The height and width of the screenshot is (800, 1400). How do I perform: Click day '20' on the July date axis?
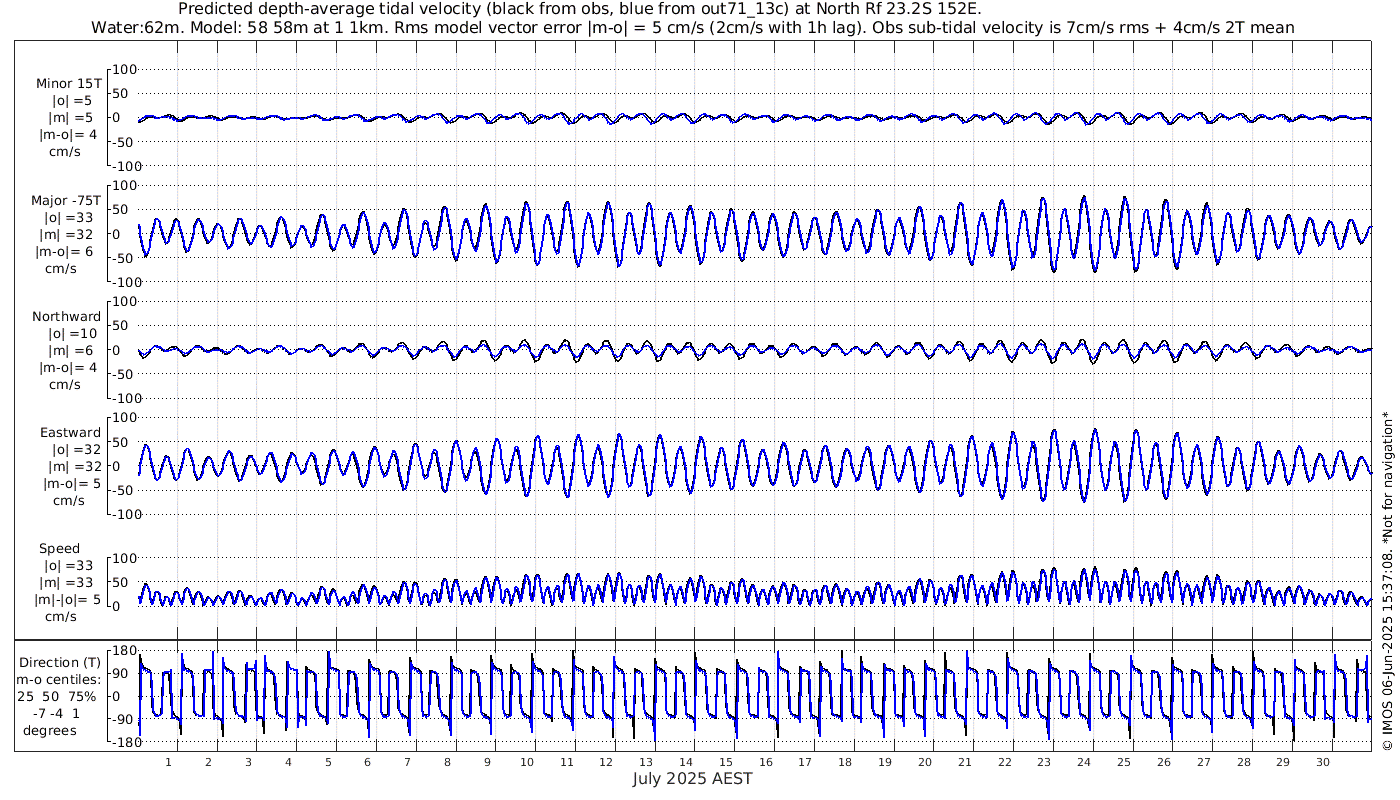[x=925, y=762]
